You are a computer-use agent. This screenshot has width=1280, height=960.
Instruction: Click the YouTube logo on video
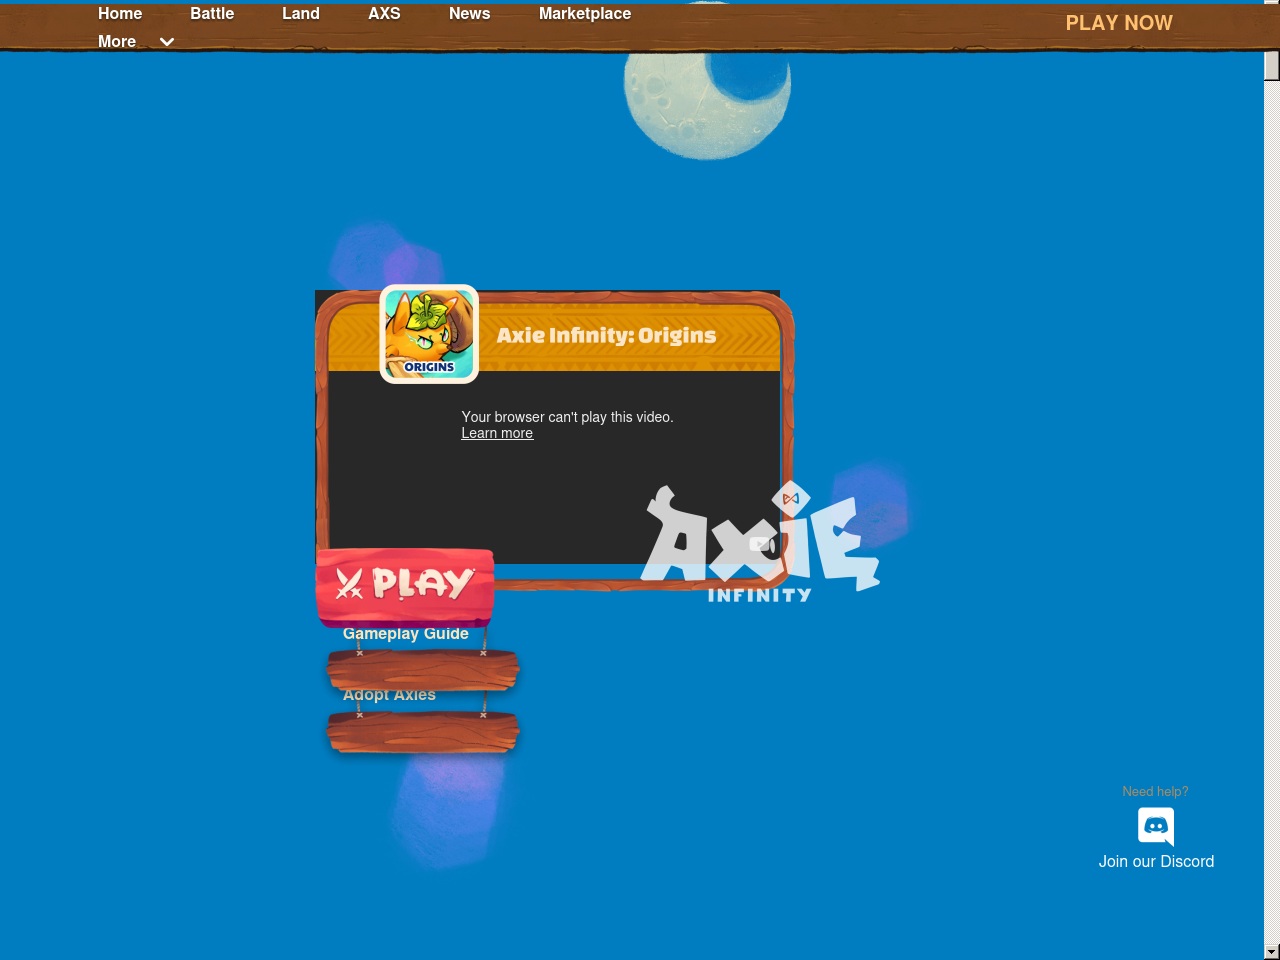pyautogui.click(x=763, y=545)
